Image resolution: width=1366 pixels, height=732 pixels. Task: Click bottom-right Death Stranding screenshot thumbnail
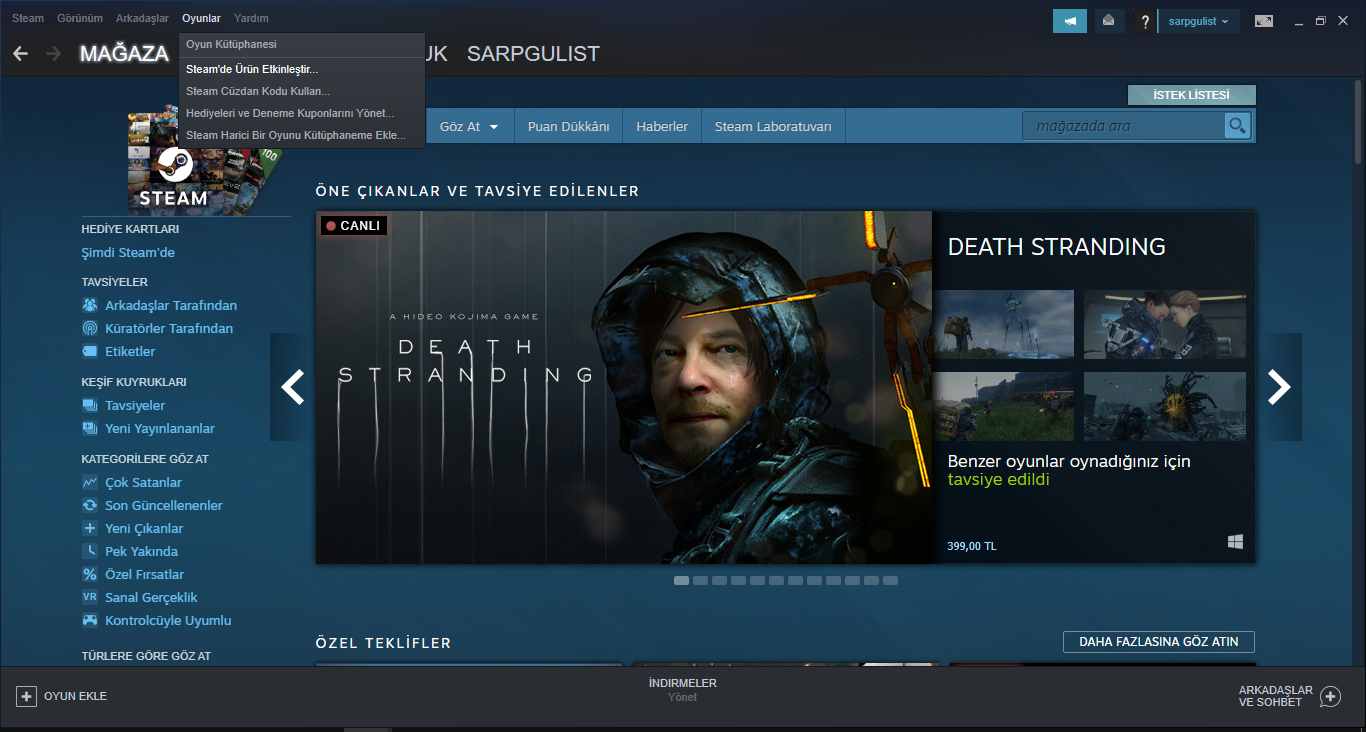tap(1165, 406)
